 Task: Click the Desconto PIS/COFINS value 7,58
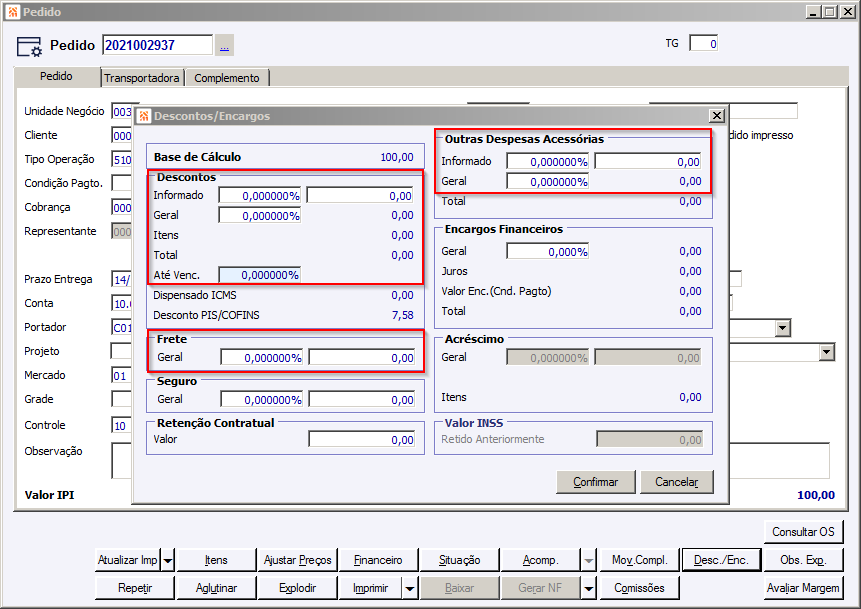[x=402, y=315]
